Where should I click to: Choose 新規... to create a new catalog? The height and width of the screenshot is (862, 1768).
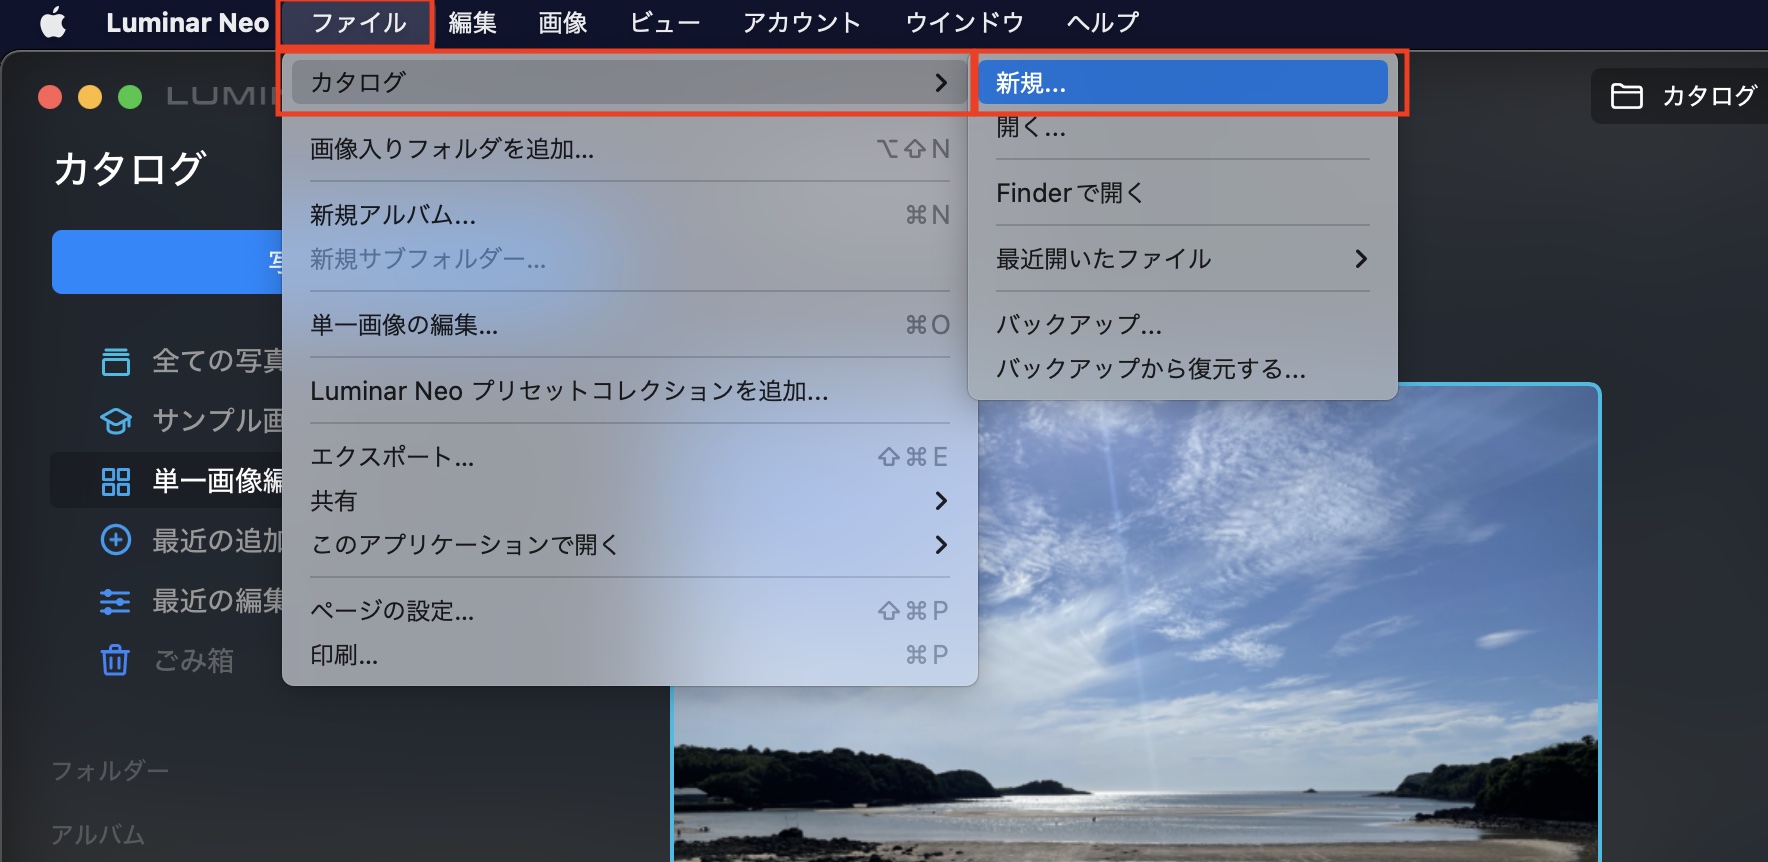coord(1182,82)
